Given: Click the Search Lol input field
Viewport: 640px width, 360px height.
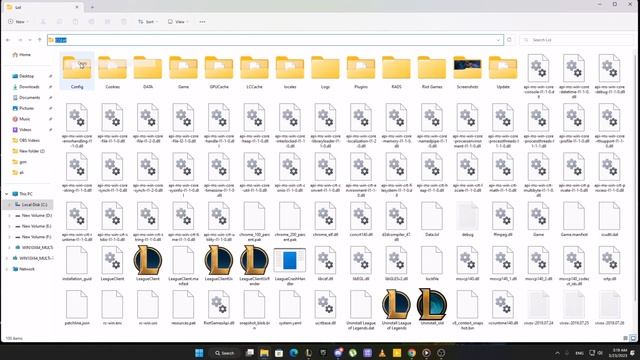Looking at the screenshot, I should (576, 40).
